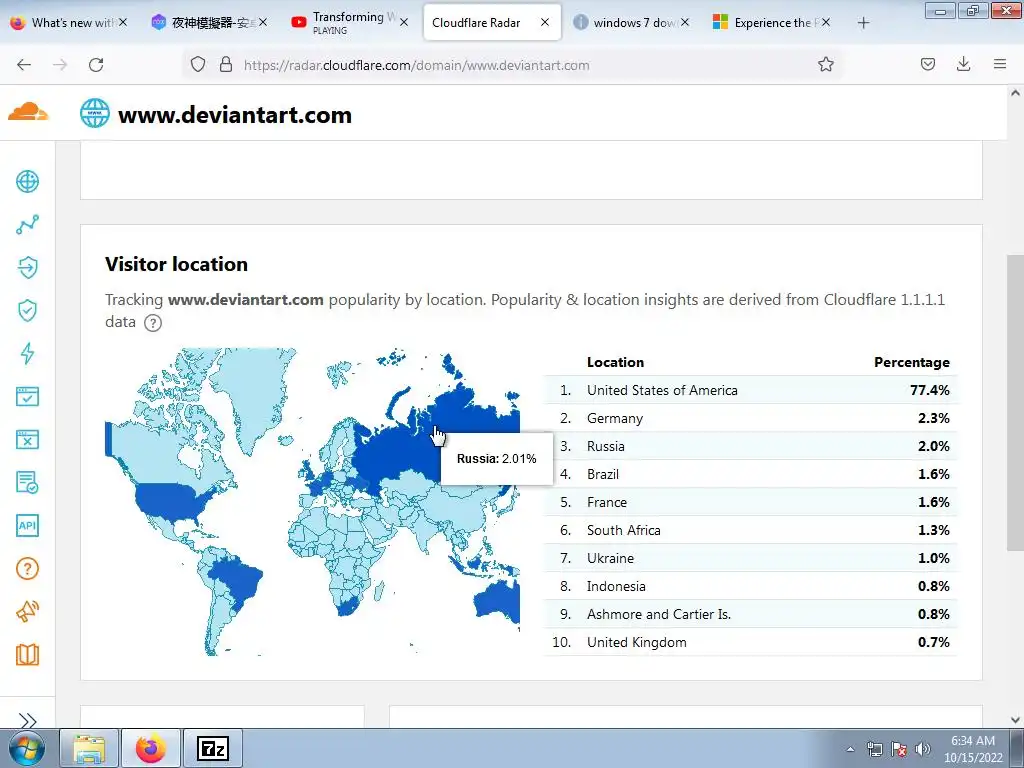Click the Percentage column header

tap(912, 362)
